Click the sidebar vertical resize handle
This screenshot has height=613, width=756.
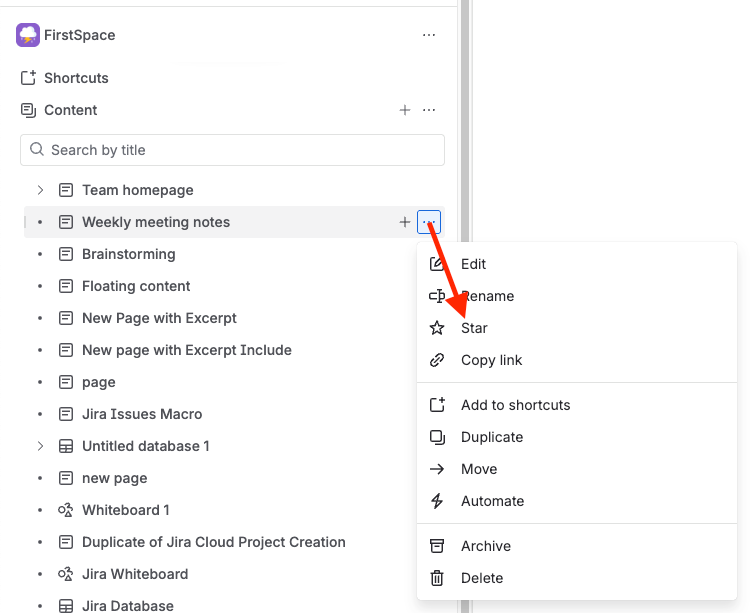(465, 121)
